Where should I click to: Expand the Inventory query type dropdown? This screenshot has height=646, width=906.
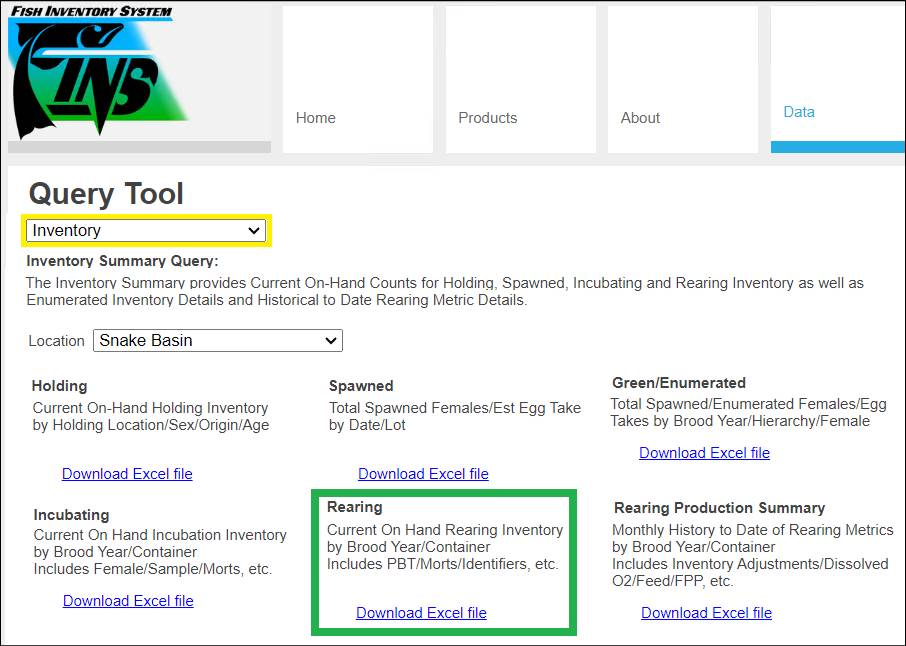[146, 231]
